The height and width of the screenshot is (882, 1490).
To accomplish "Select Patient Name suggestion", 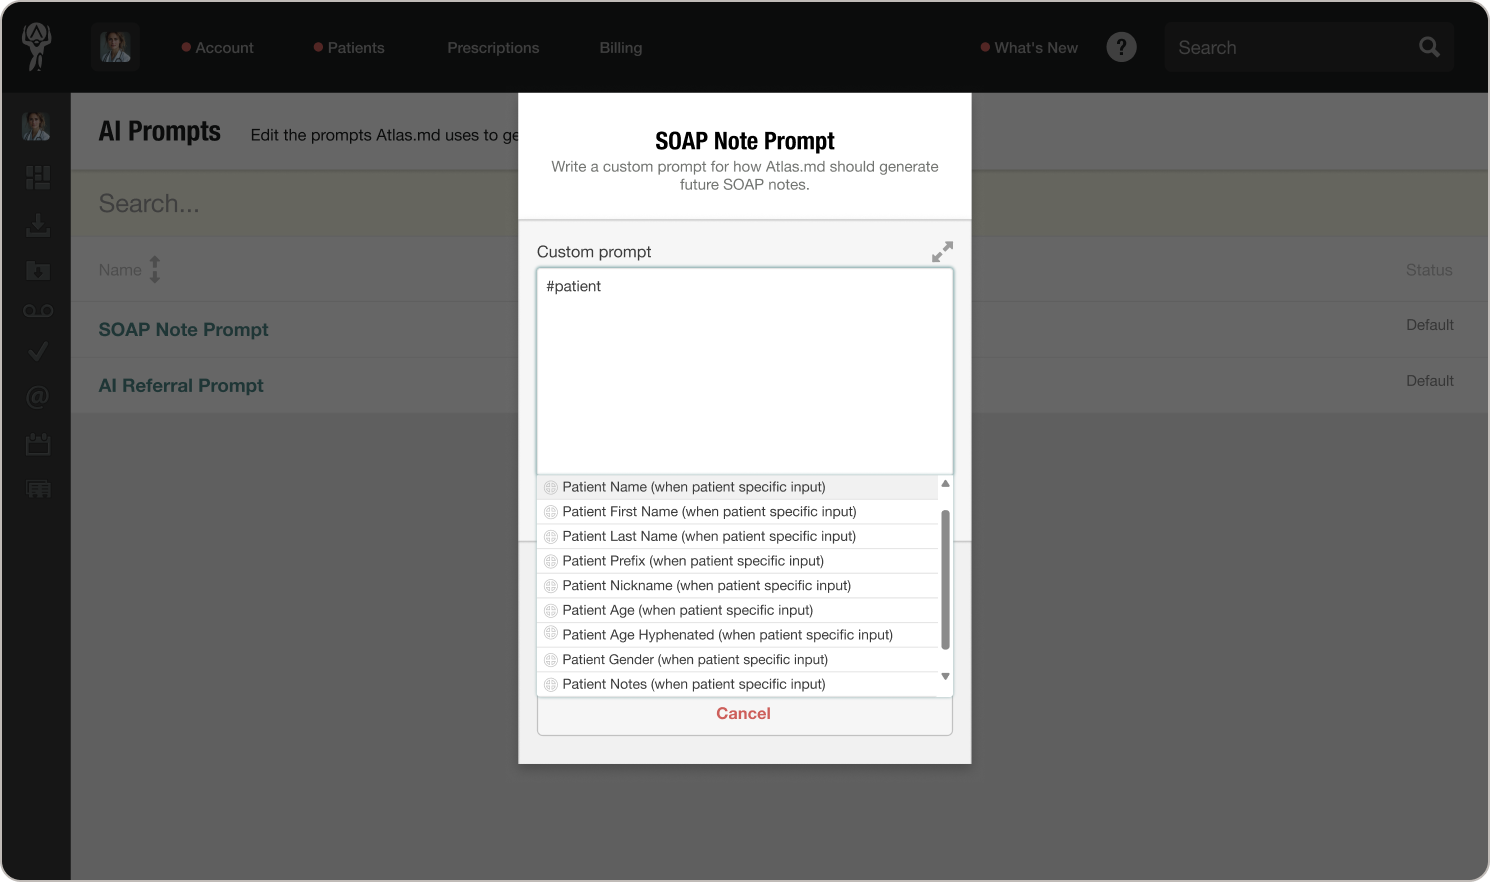I will coord(737,487).
